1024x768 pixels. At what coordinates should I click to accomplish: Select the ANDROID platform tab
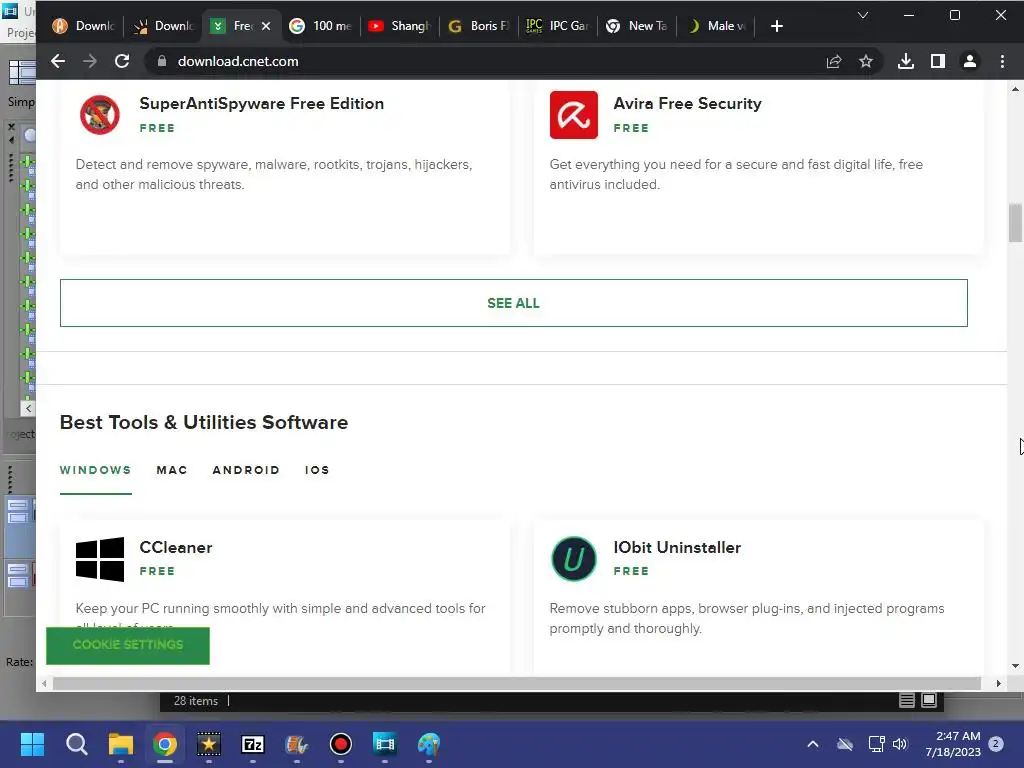point(246,470)
